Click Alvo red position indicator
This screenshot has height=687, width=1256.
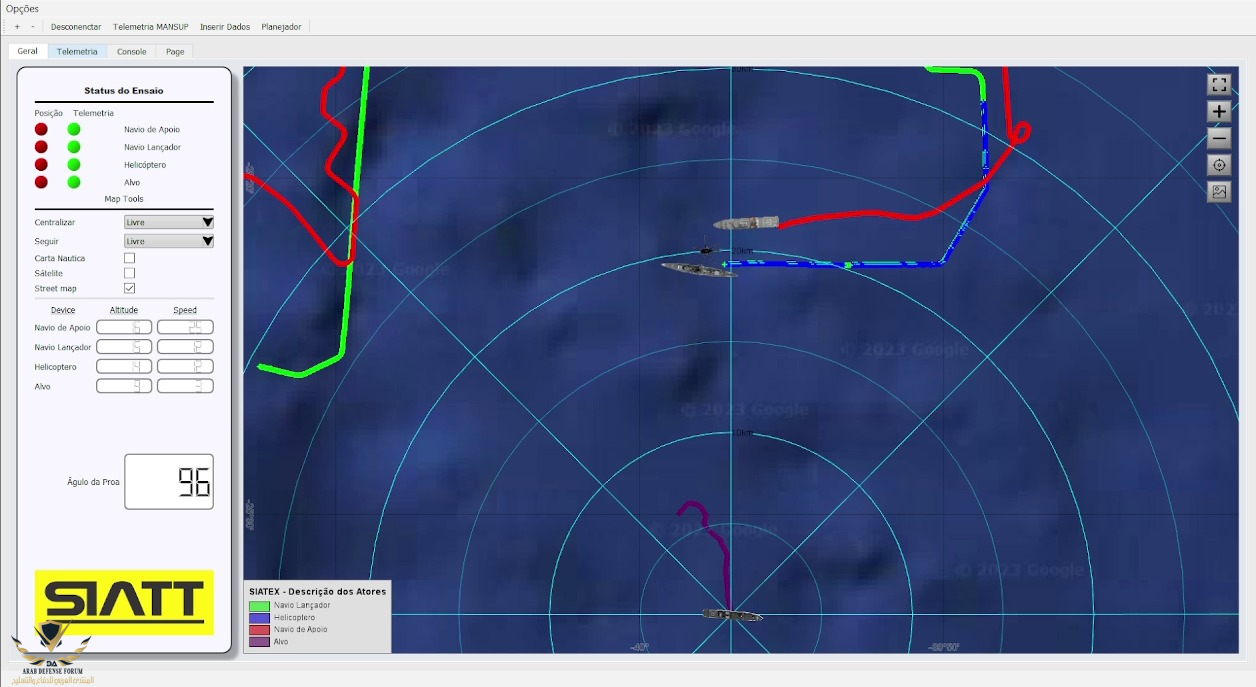tap(41, 182)
